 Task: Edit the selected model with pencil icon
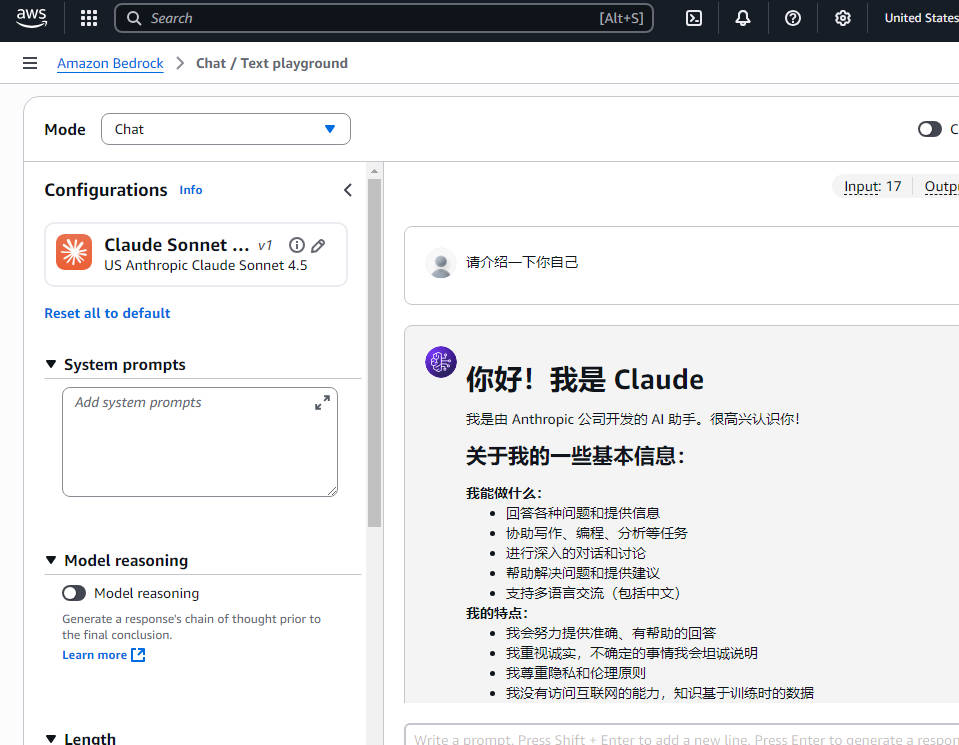pyautogui.click(x=318, y=245)
